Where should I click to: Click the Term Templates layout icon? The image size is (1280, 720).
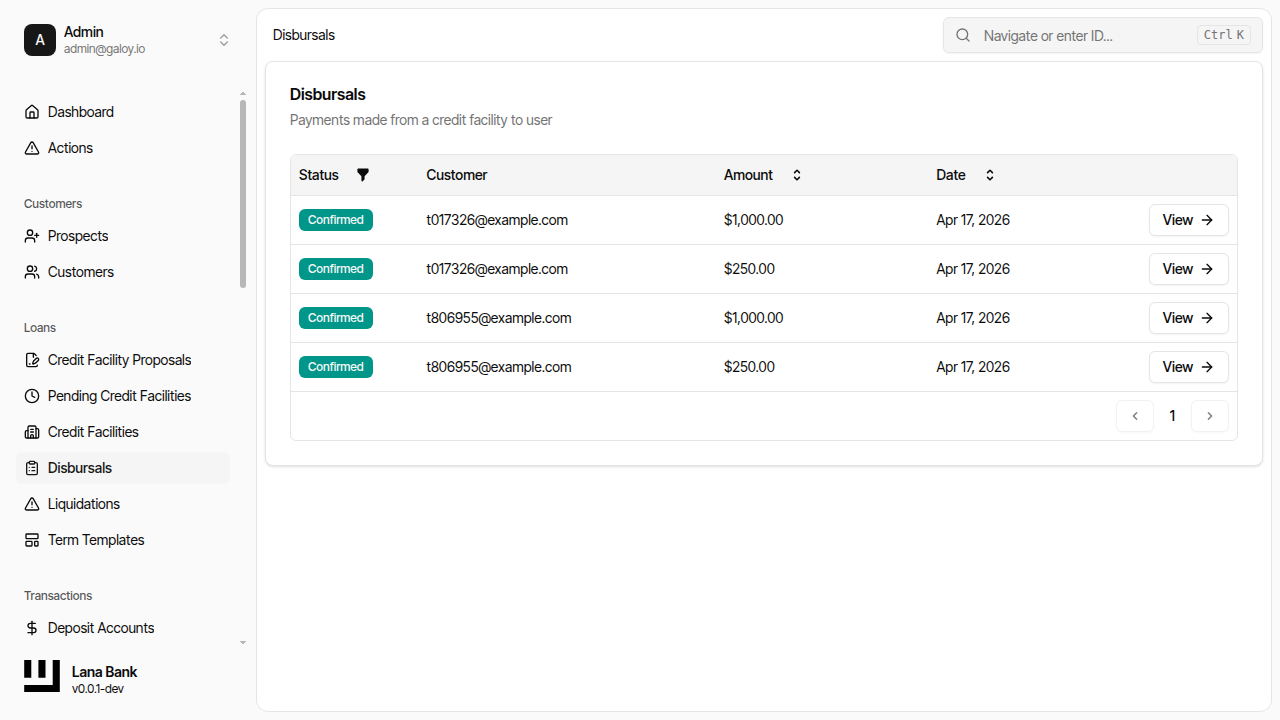[32, 540]
